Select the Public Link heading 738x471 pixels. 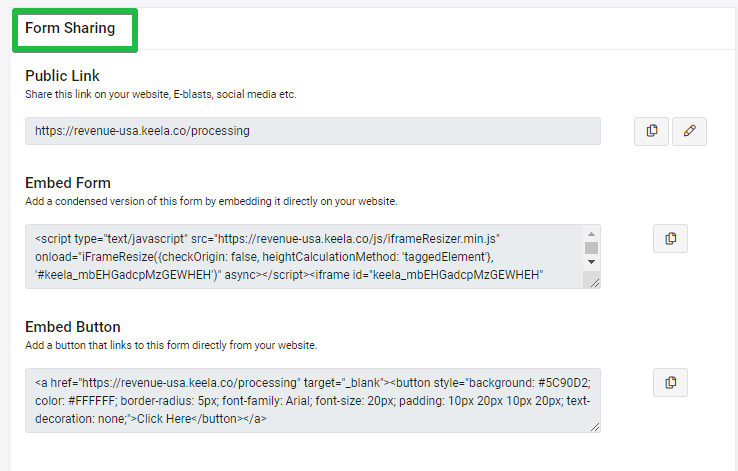62,76
